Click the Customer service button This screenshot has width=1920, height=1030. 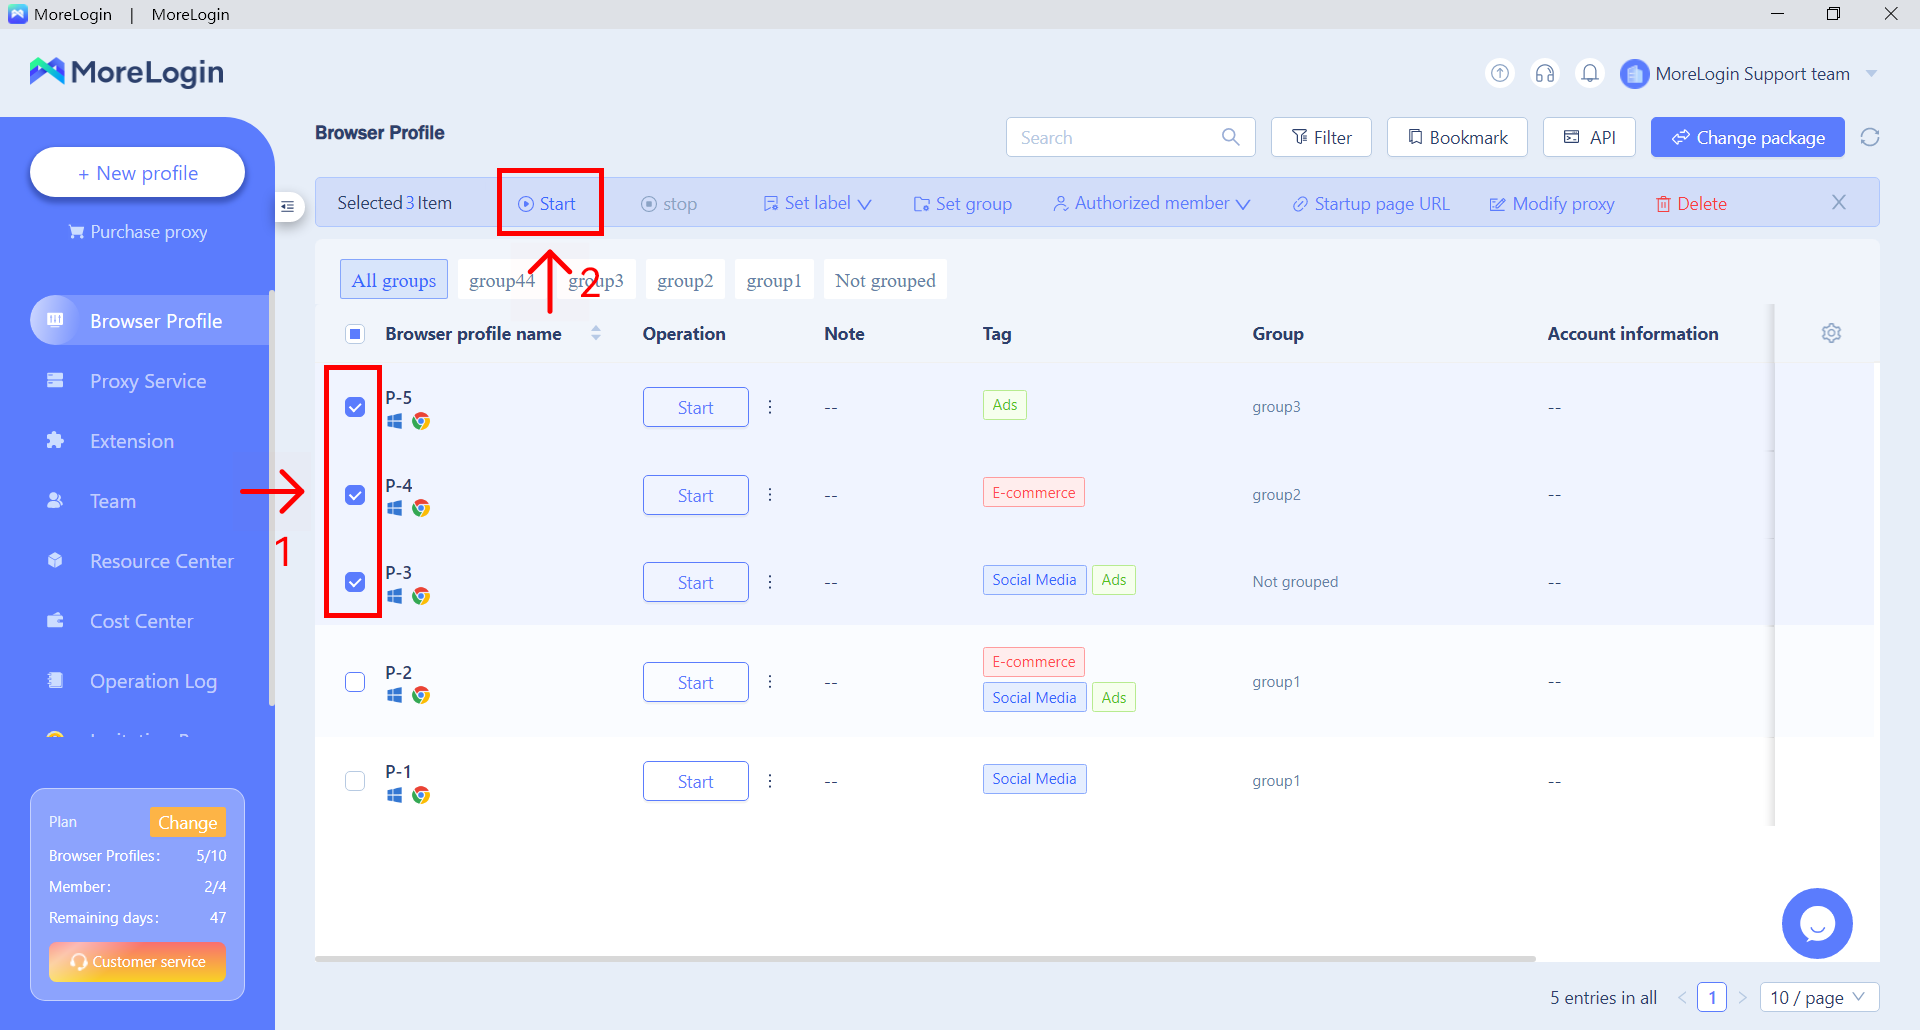pyautogui.click(x=137, y=962)
